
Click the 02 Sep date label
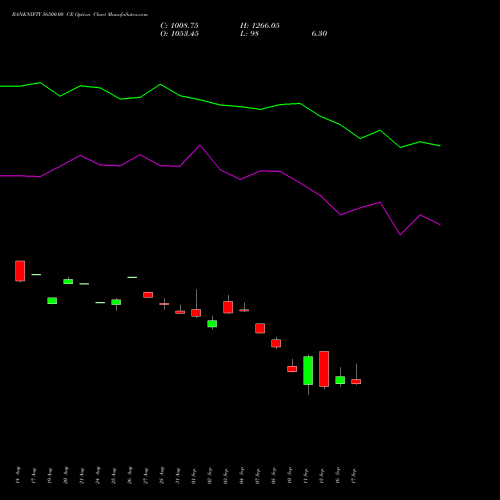pyautogui.click(x=210, y=475)
